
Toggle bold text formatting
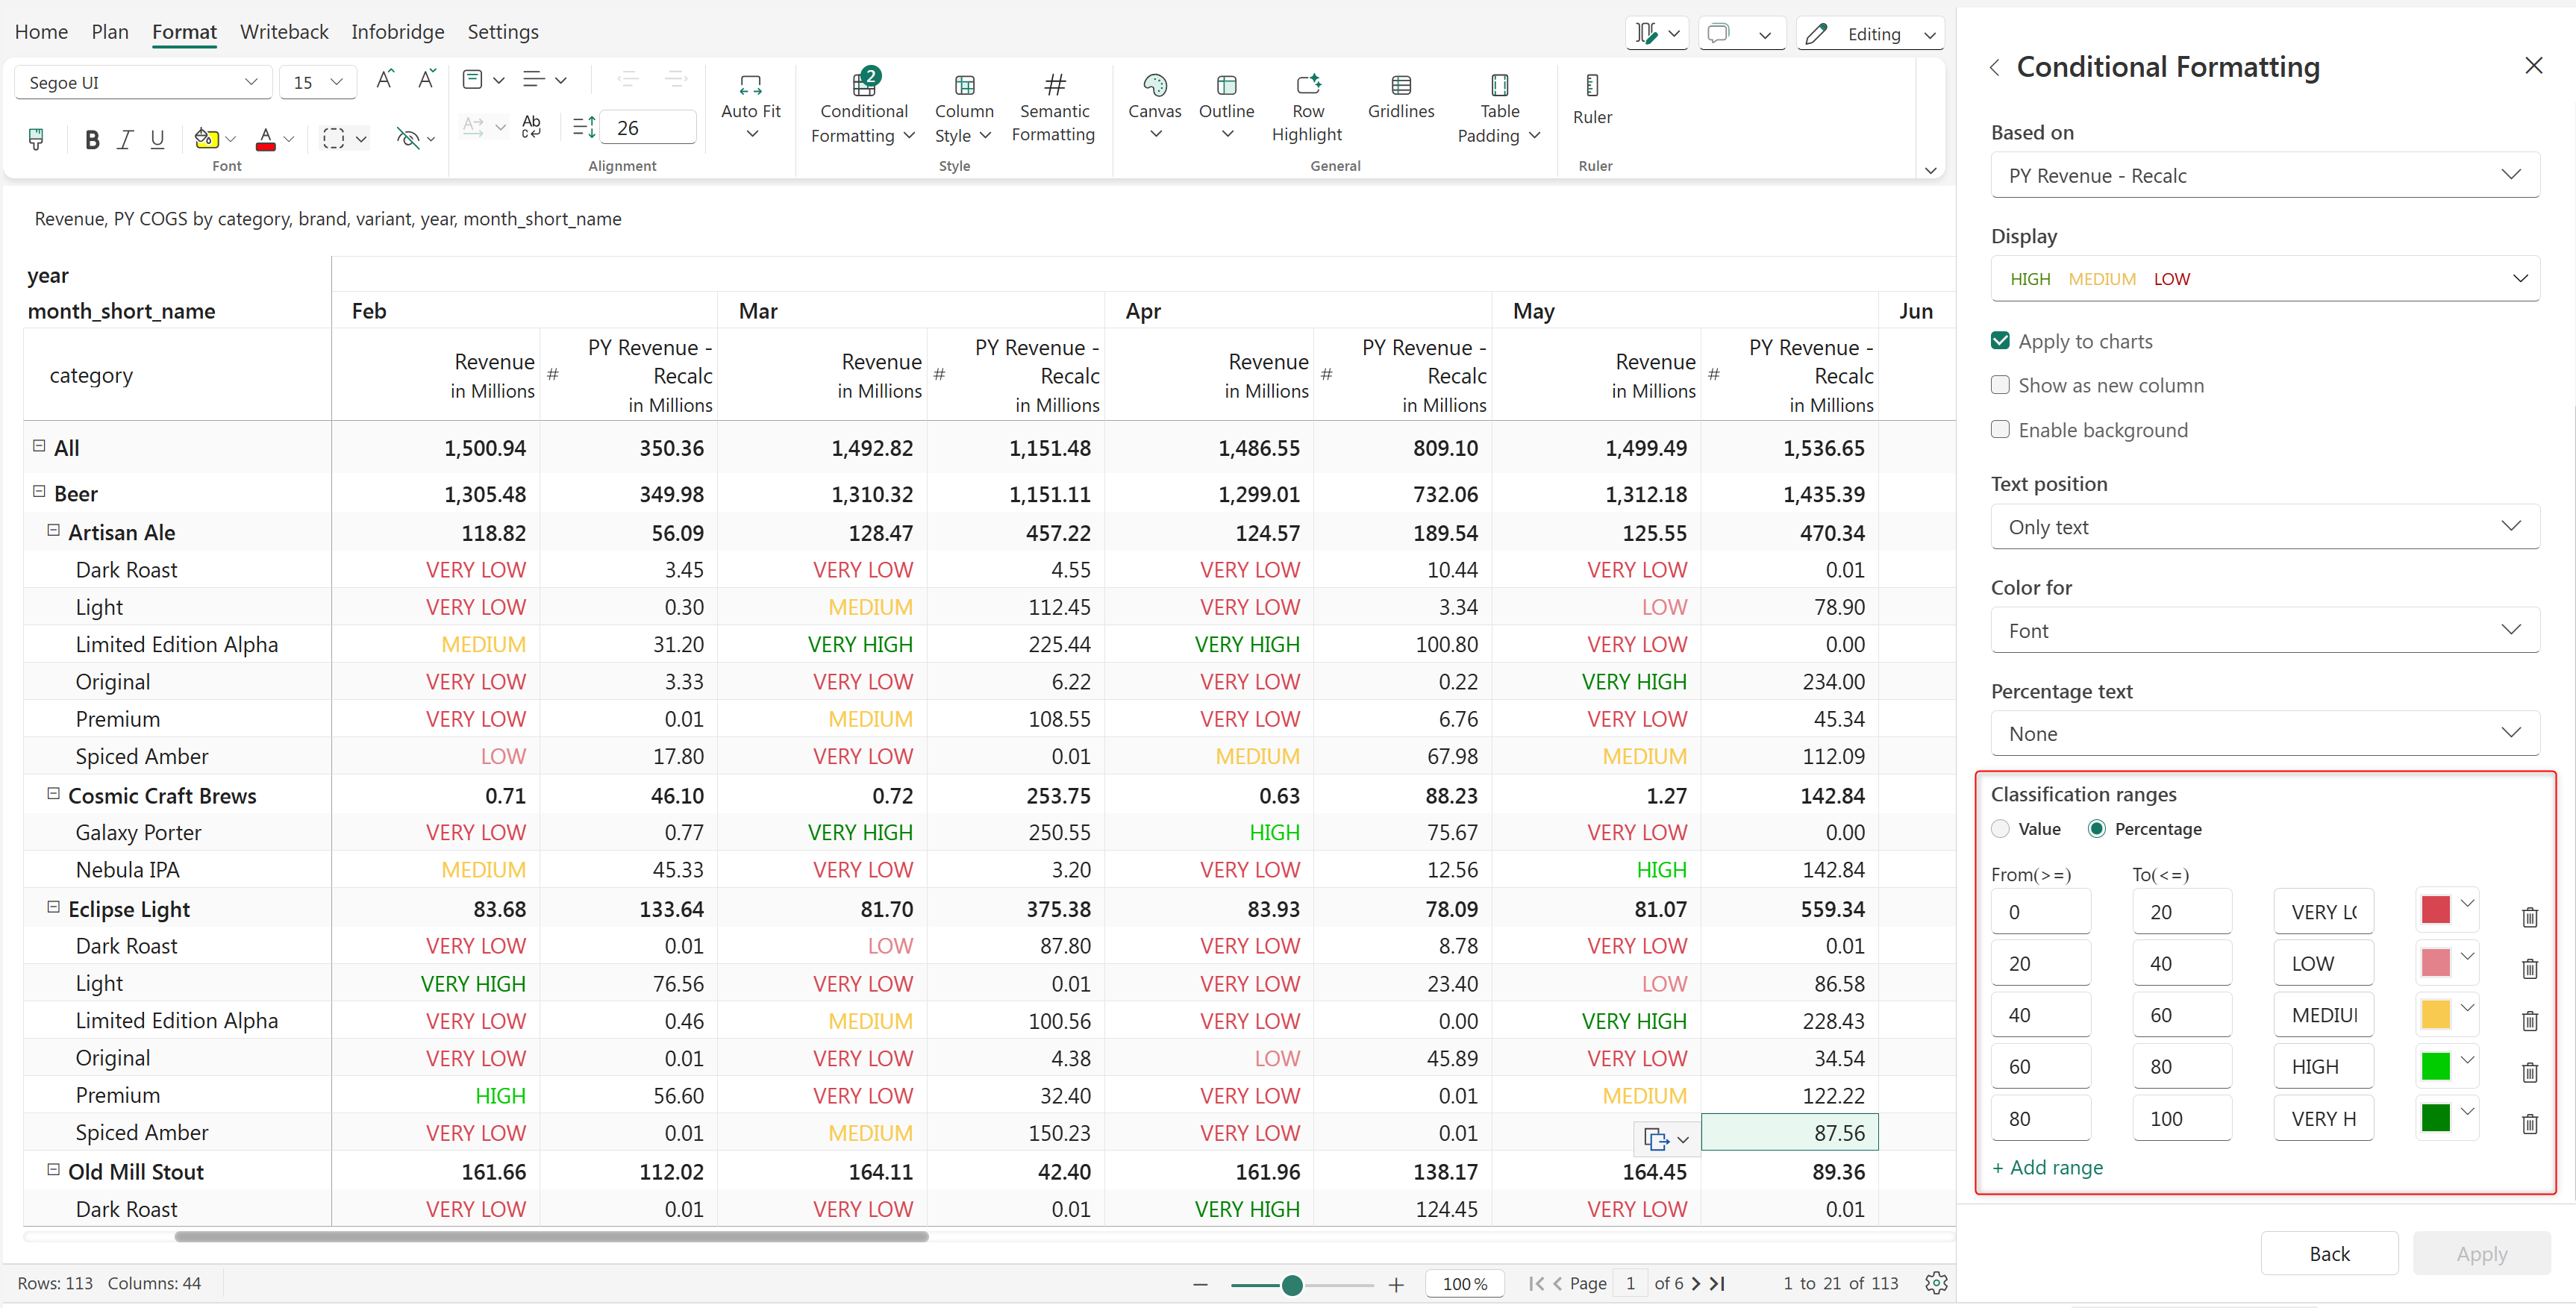click(92, 139)
